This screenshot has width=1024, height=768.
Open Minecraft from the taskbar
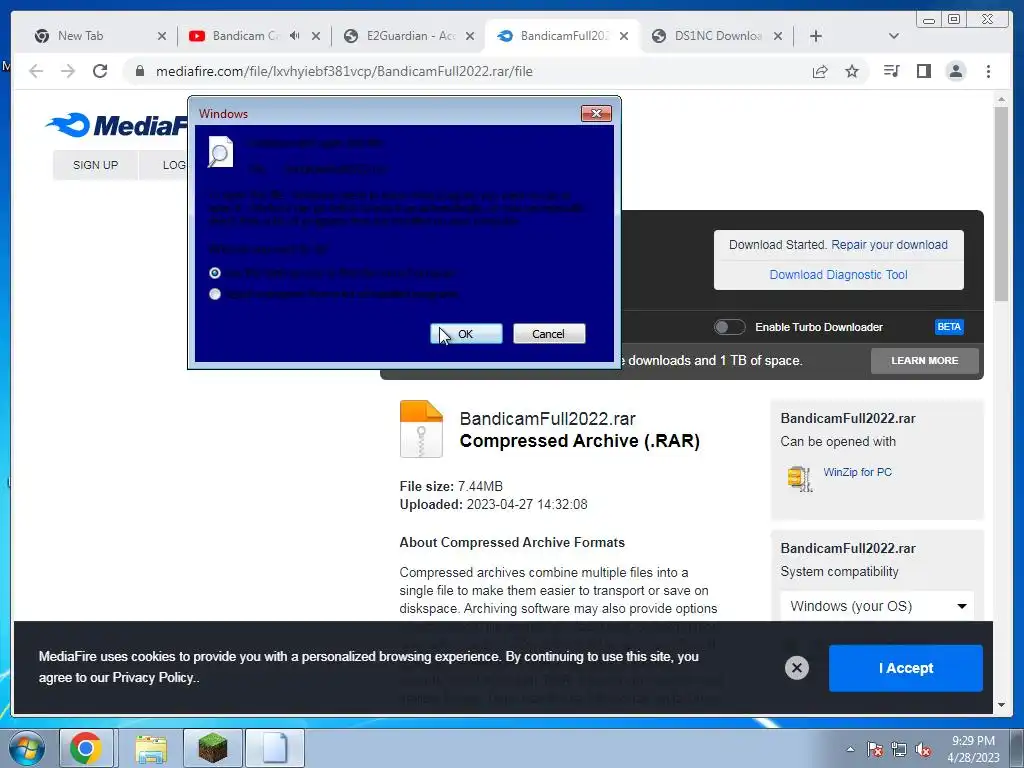coord(213,748)
